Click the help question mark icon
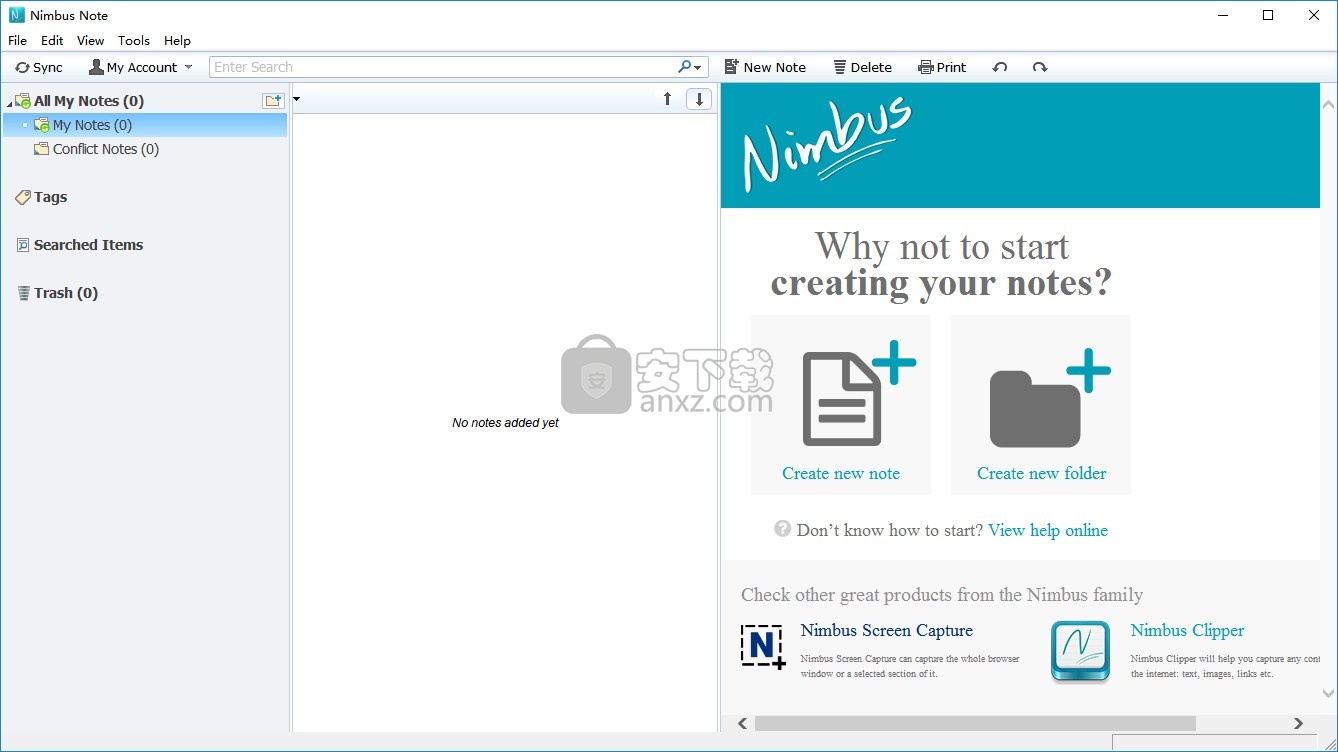Viewport: 1338px width, 752px height. pos(783,529)
